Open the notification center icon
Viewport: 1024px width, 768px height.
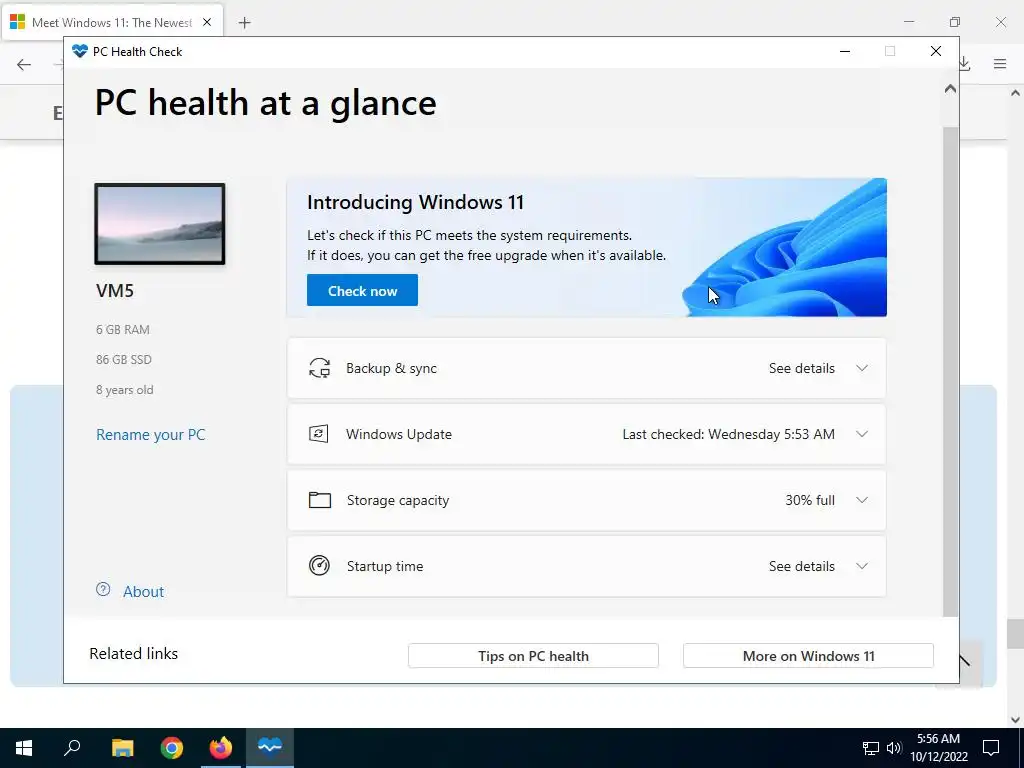pos(991,748)
